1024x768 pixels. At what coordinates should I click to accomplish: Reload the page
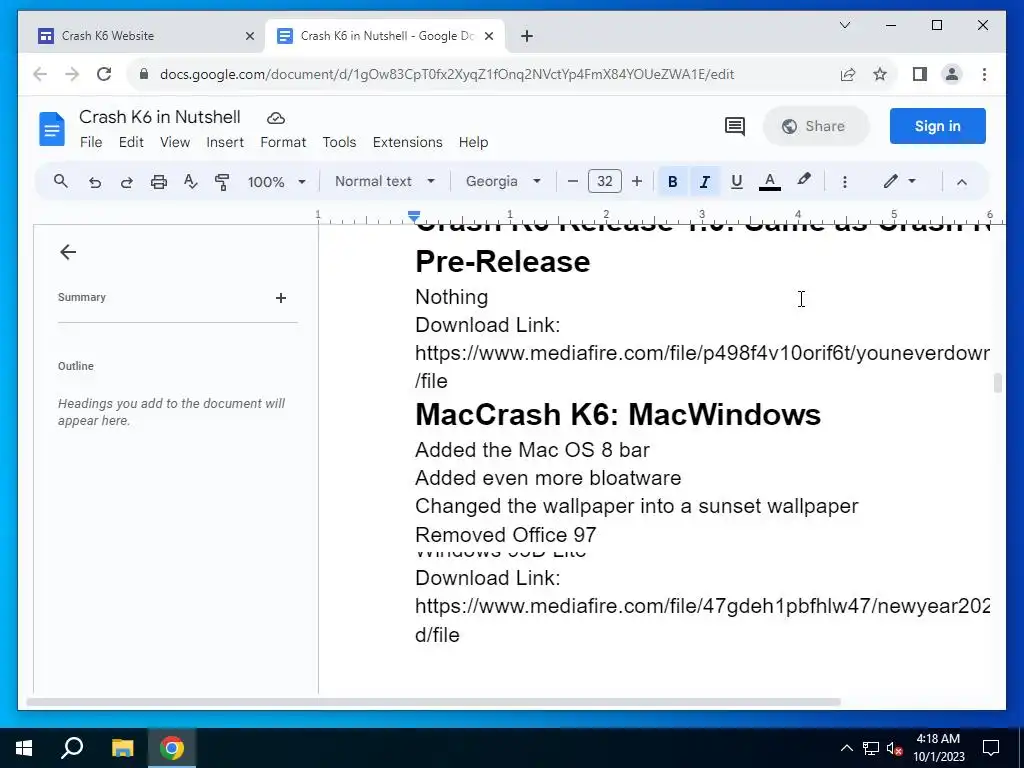(x=104, y=74)
